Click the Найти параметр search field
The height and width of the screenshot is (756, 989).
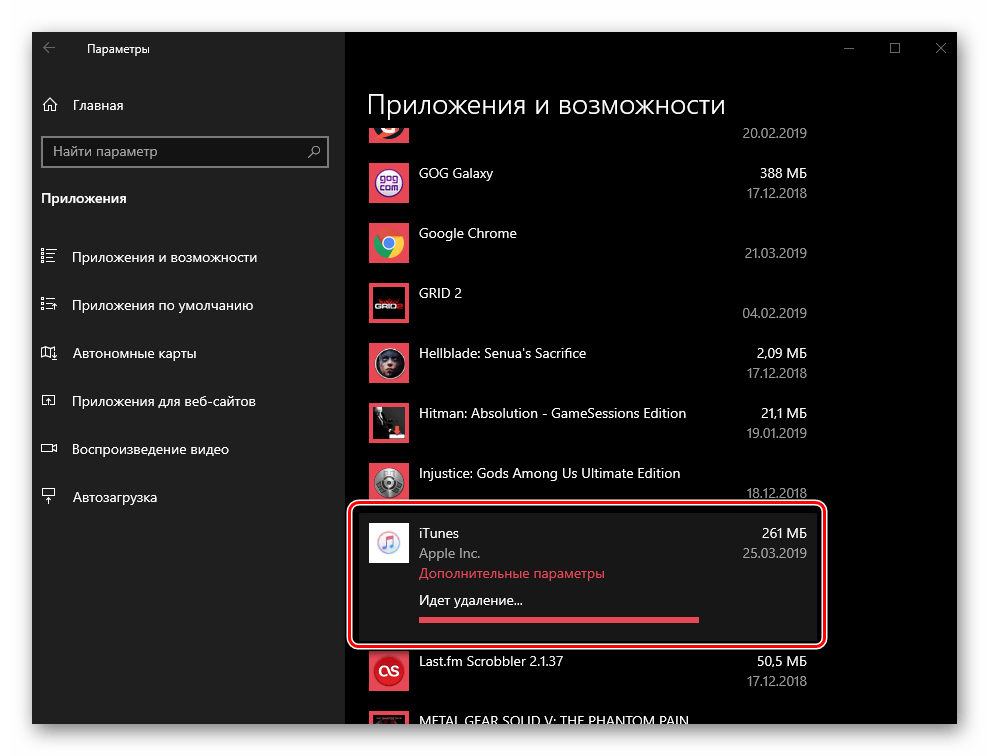[175, 152]
